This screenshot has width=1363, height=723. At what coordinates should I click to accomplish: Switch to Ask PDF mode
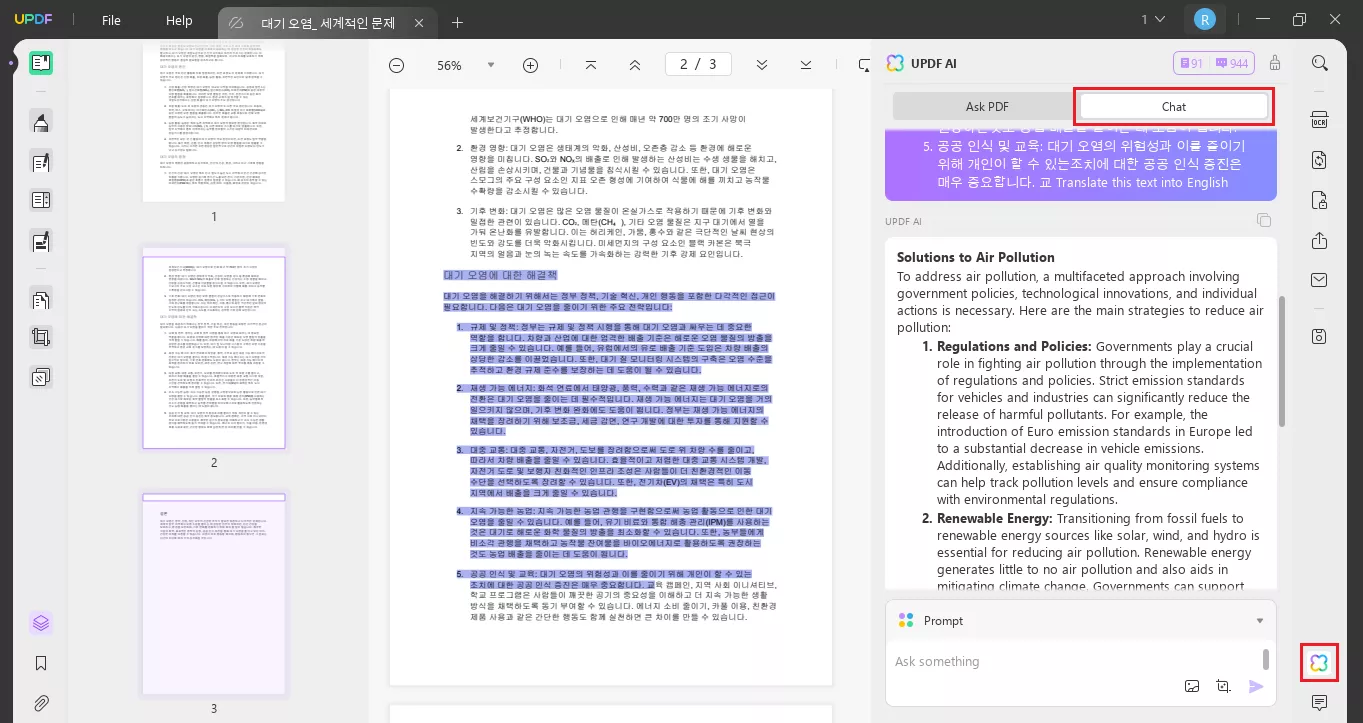pyautogui.click(x=986, y=106)
